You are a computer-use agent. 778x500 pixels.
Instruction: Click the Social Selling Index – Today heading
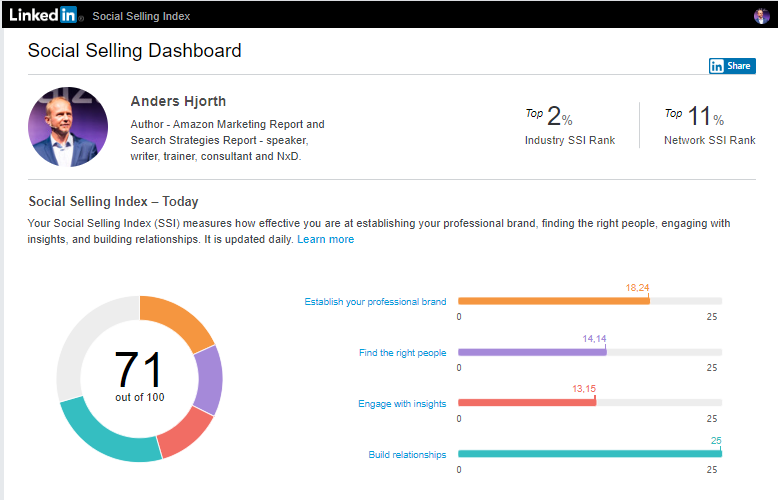113,201
